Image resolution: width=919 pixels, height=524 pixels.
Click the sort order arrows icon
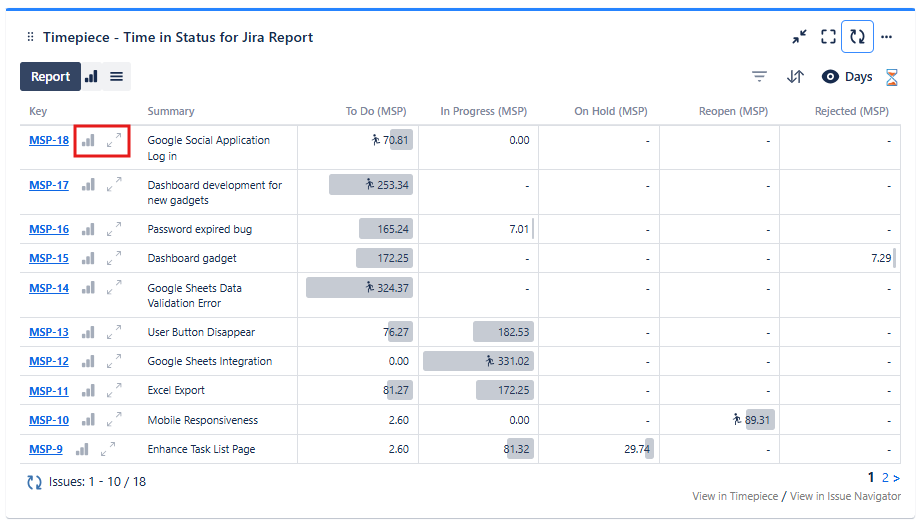(795, 77)
